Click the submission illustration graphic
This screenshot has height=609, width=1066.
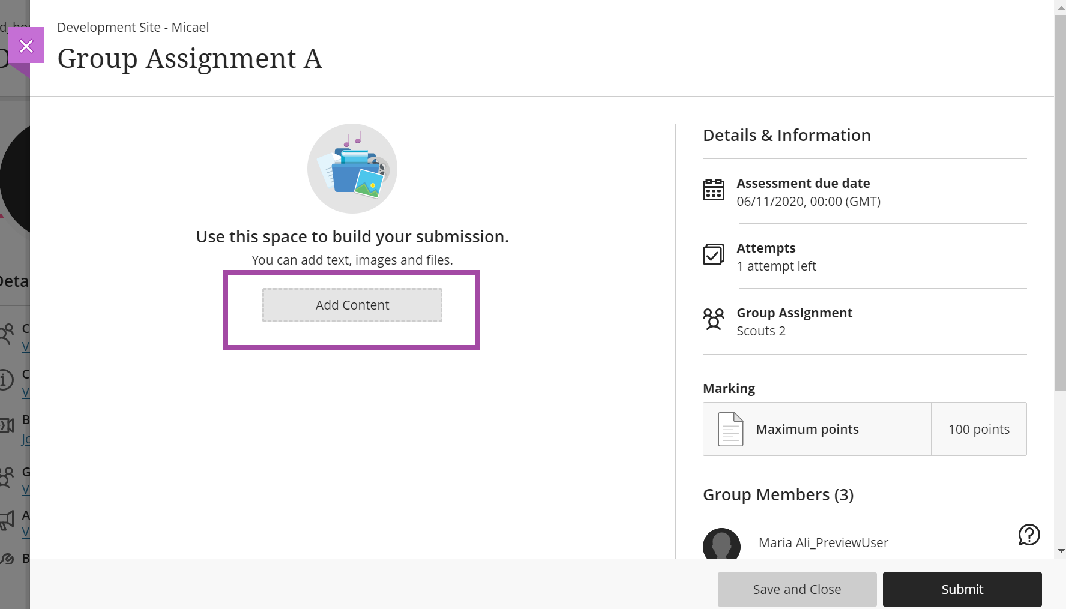pos(352,167)
